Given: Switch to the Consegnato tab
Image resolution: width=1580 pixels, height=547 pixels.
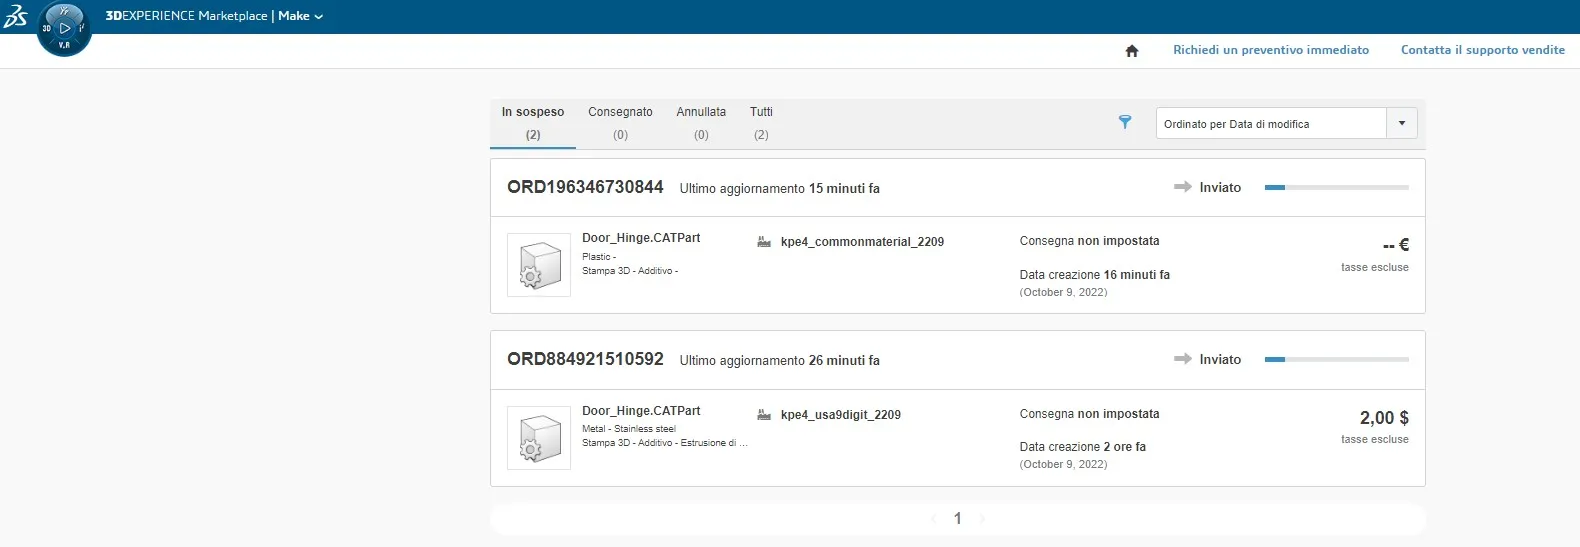Looking at the screenshot, I should click(620, 122).
